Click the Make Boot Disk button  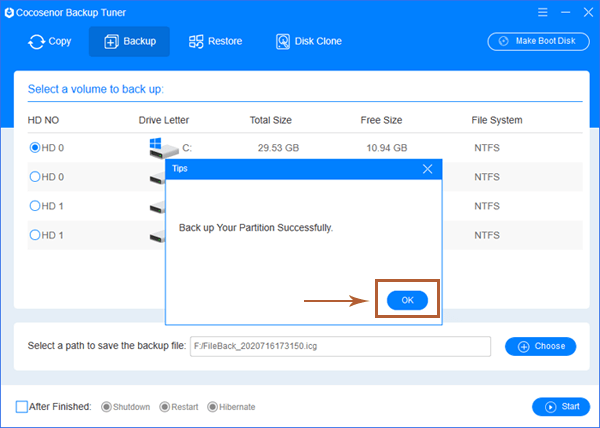click(x=538, y=41)
